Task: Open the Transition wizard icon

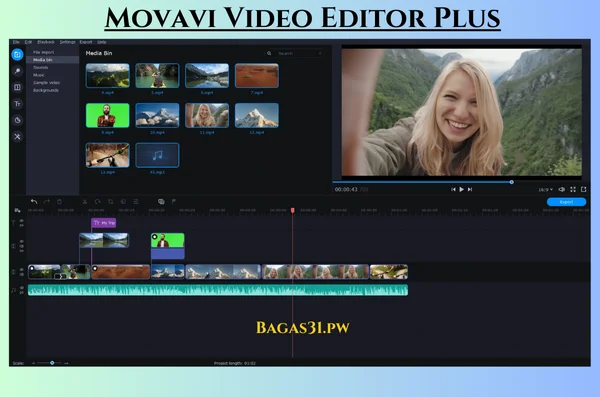Action: coord(161,201)
